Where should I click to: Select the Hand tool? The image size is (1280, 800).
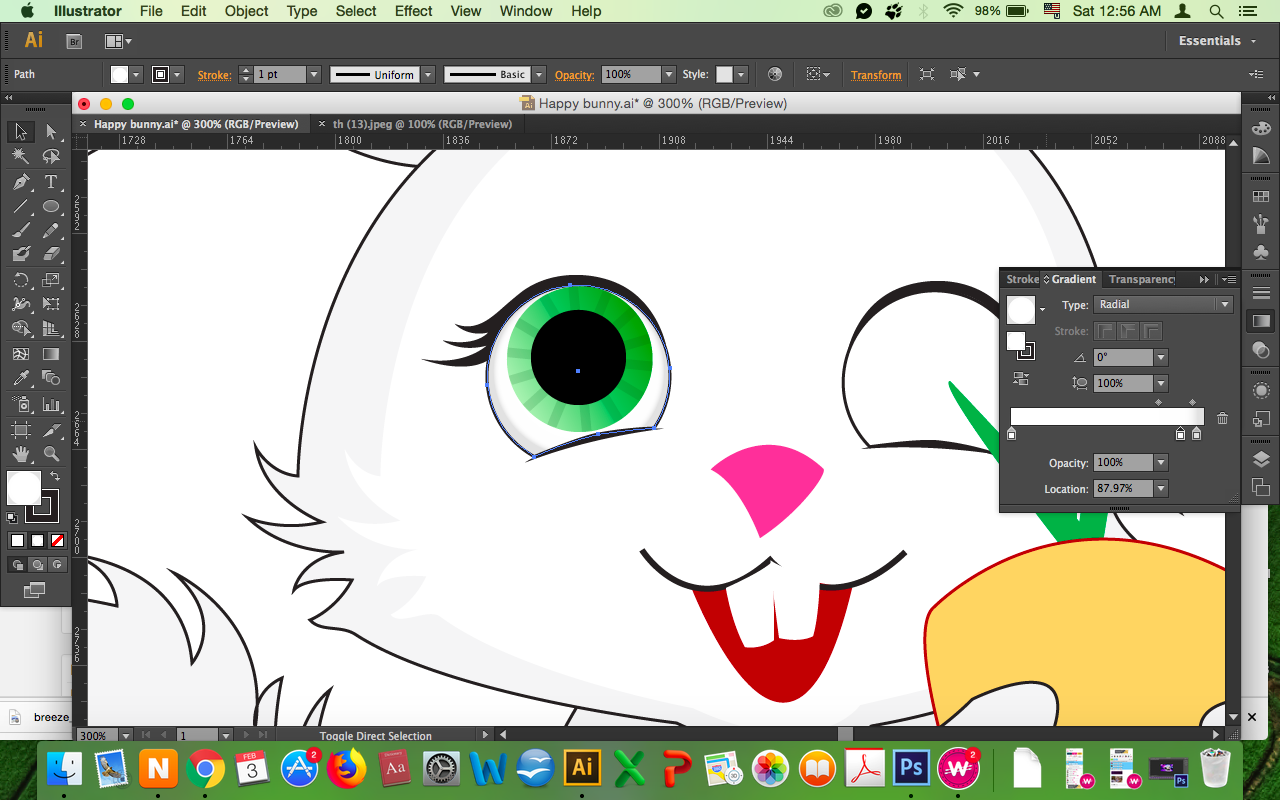pyautogui.click(x=20, y=455)
